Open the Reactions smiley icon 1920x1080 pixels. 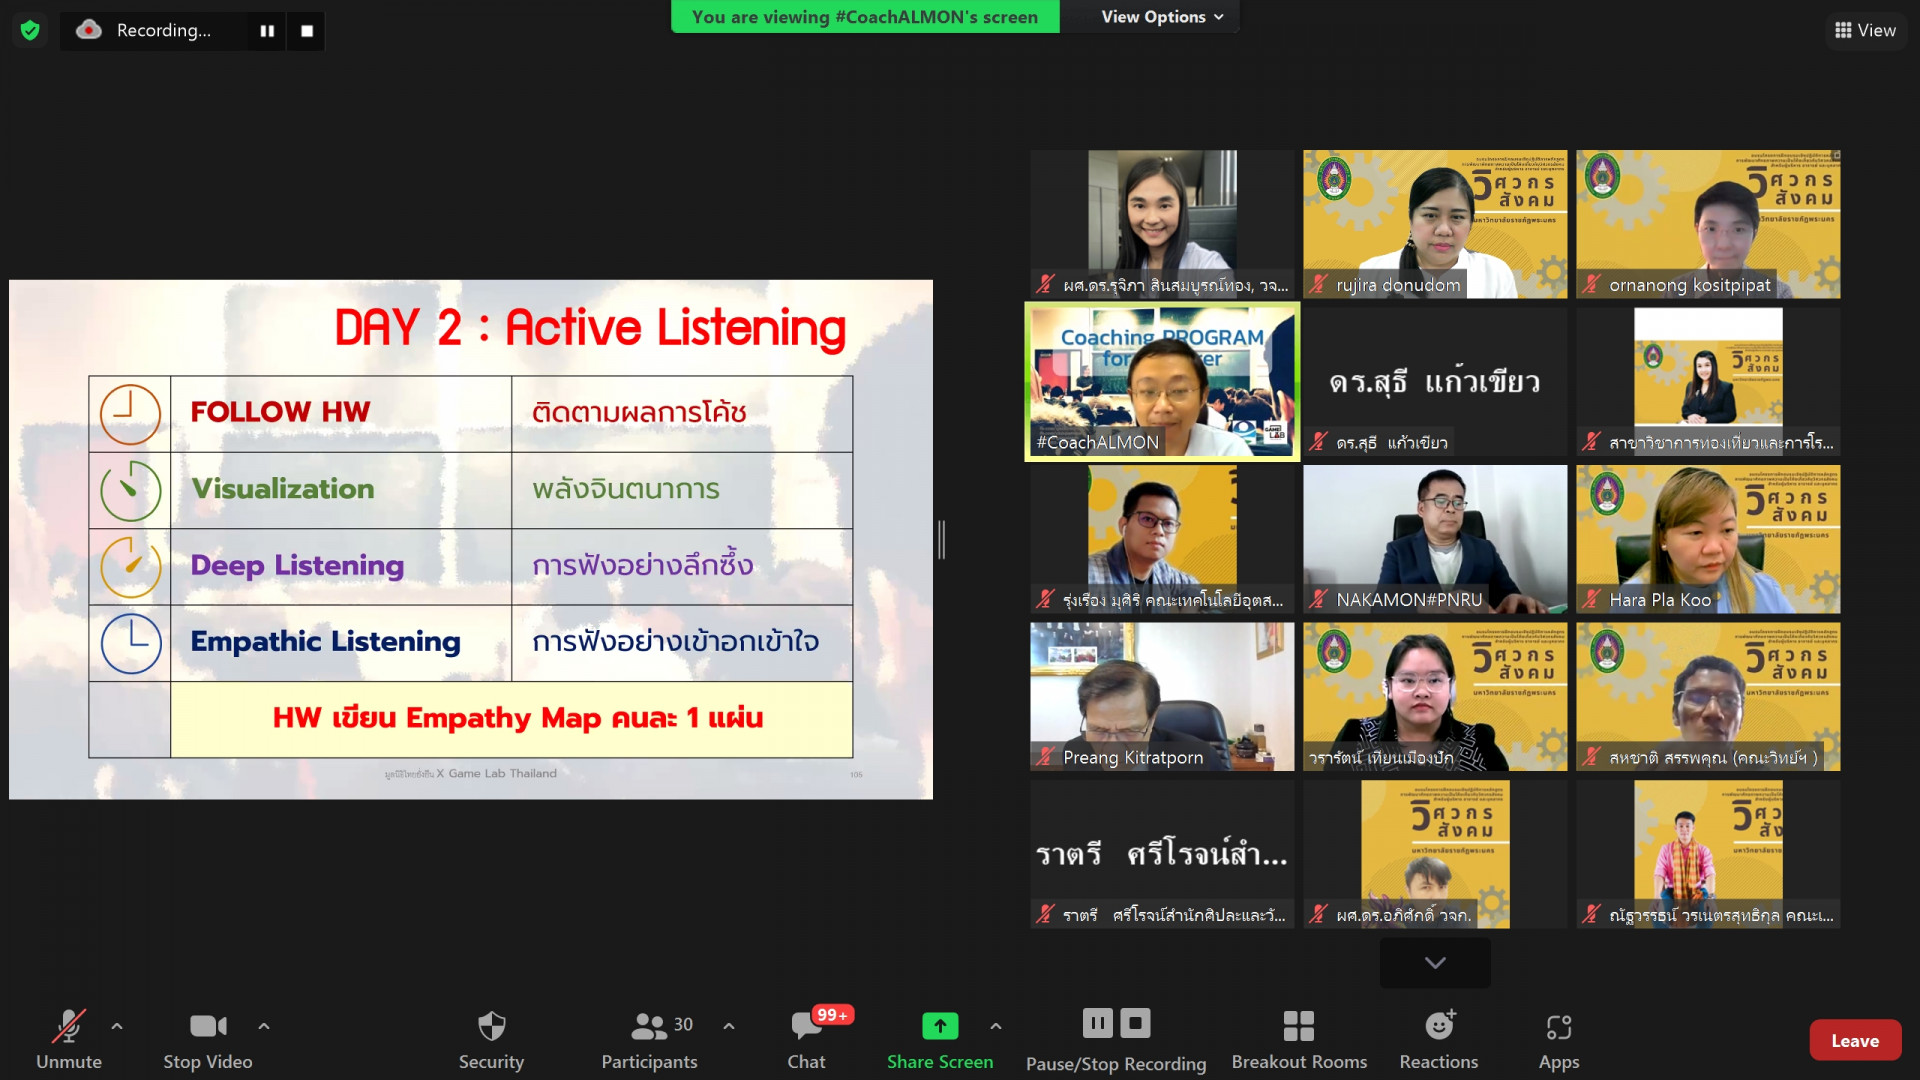(1438, 1027)
